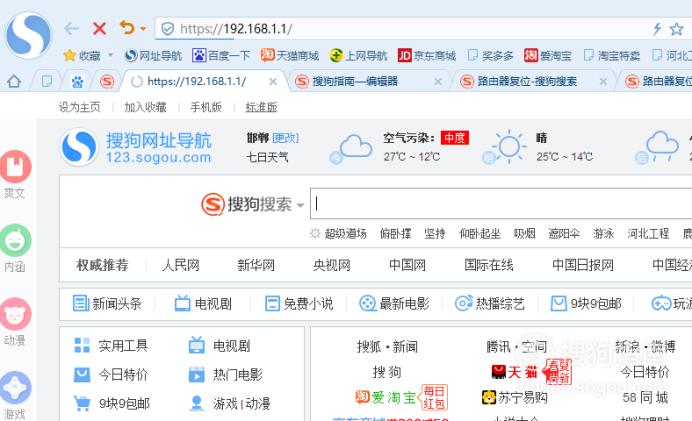Viewport: 692px width, 421px height.
Task: Click hot search term 仰卧起坐
Action: (x=480, y=234)
